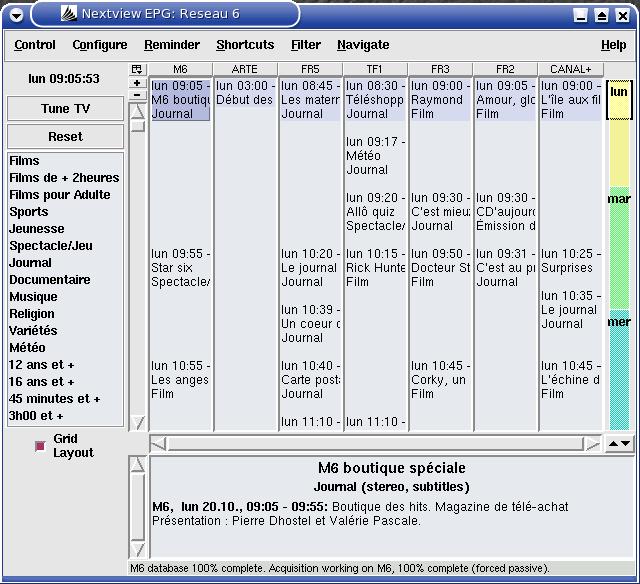
Task: Open the Help menu
Action: 613,45
